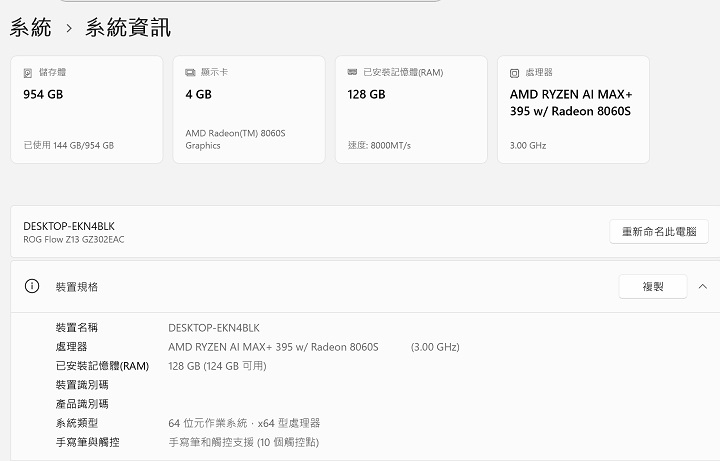The height and width of the screenshot is (461, 720).
Task: Click 手寫筆和觸控支援 (10 個觸控點) value
Action: (x=244, y=442)
